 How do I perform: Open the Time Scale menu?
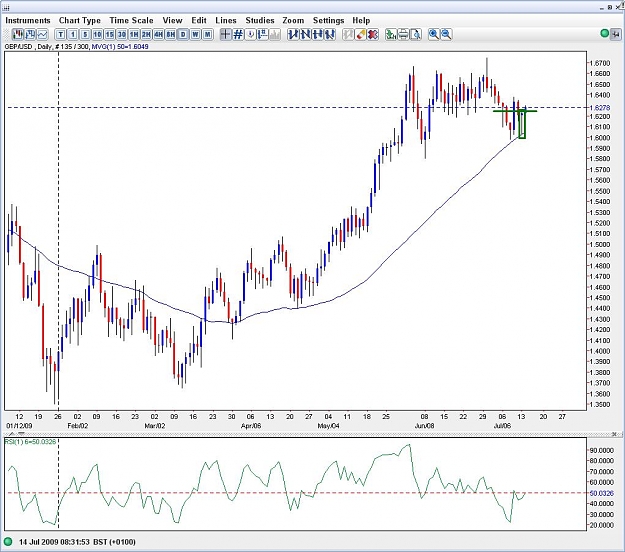(x=132, y=20)
